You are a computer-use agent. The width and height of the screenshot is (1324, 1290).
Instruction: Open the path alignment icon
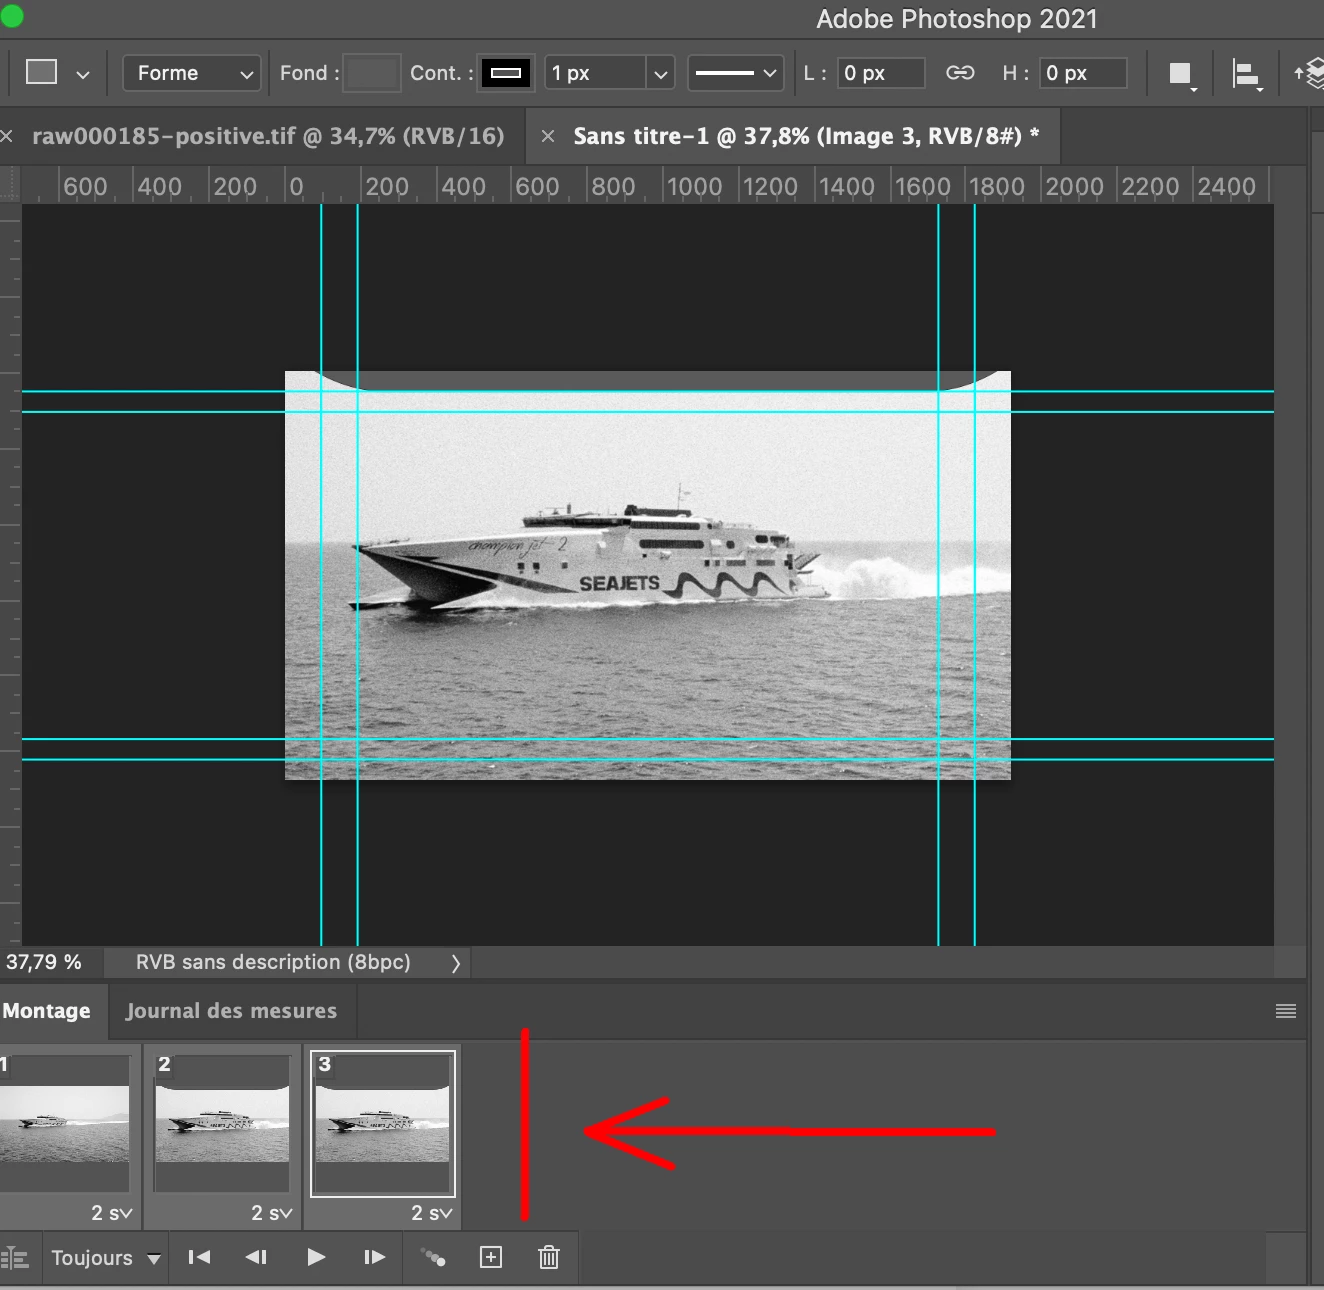click(x=1247, y=75)
